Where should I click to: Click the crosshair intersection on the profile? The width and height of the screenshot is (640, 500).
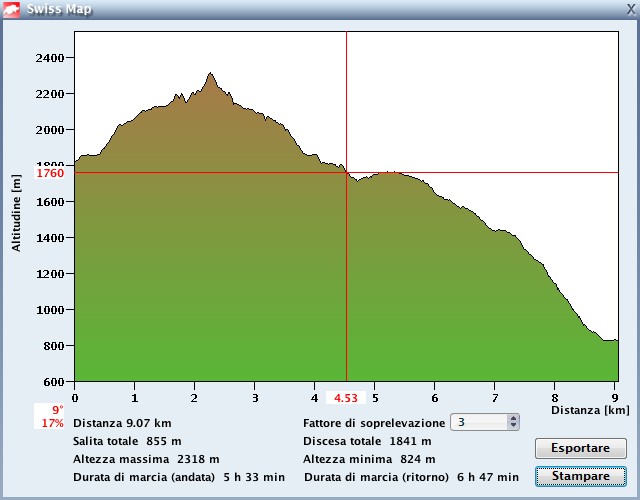point(346,172)
